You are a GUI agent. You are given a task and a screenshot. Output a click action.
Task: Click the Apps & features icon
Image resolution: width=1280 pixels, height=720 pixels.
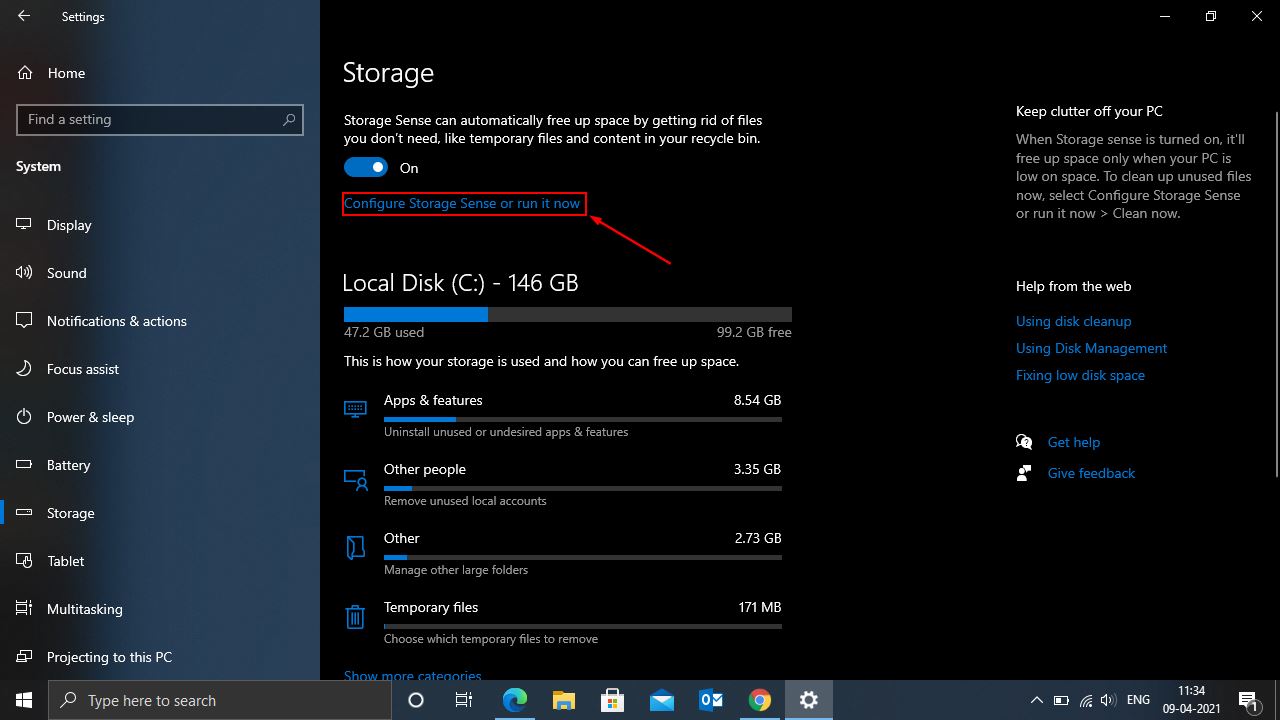[x=355, y=409]
